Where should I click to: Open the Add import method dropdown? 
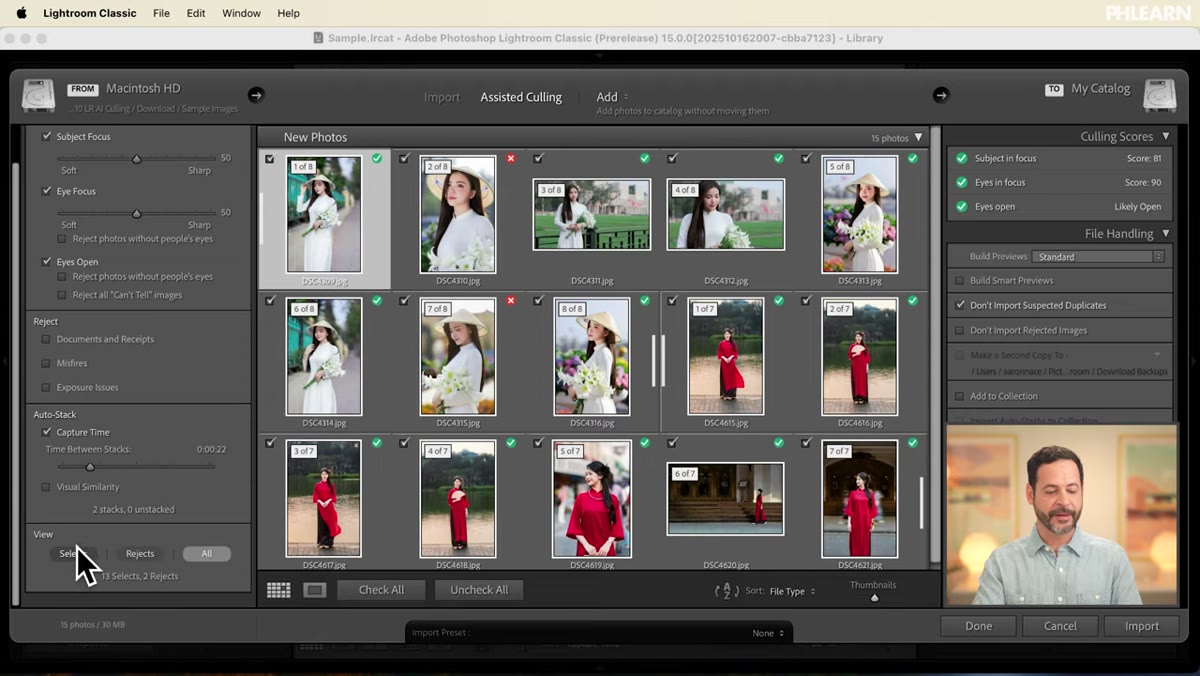pyautogui.click(x=613, y=97)
